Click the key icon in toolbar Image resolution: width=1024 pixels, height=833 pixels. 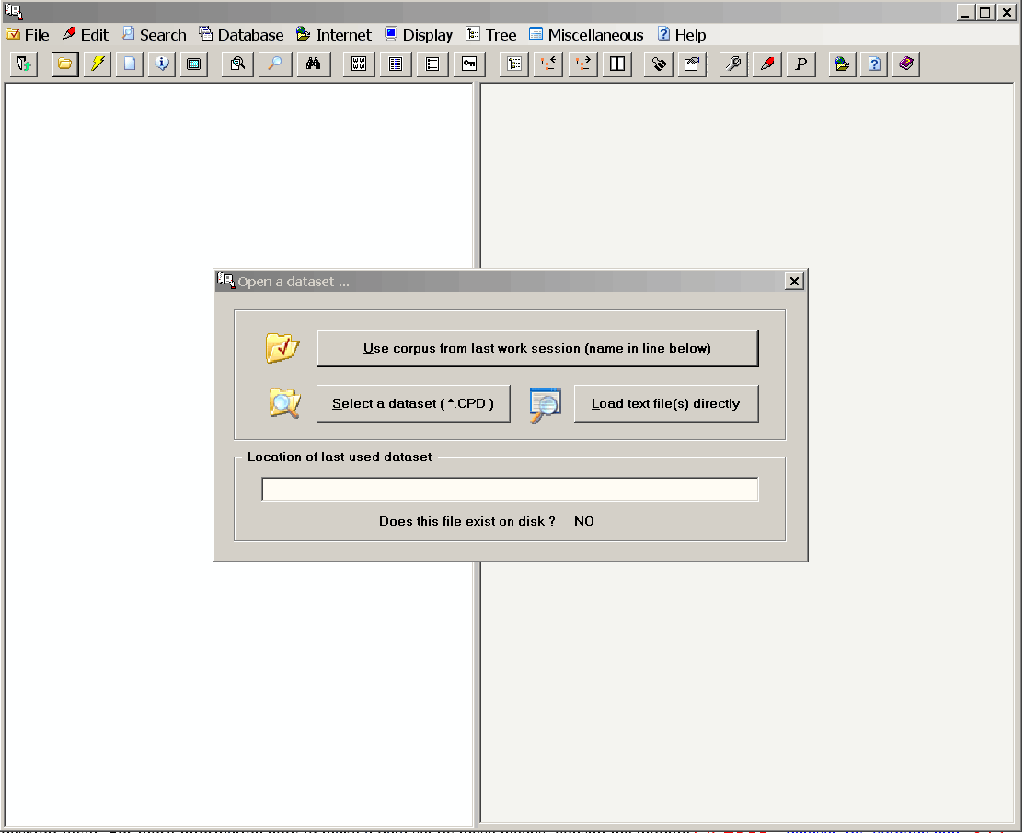pos(469,64)
